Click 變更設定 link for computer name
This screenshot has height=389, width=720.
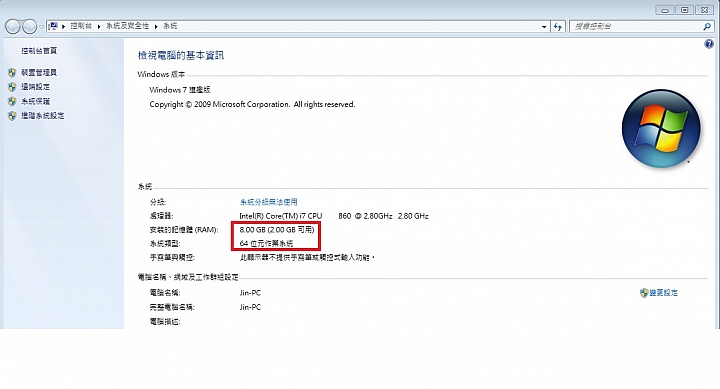664,293
